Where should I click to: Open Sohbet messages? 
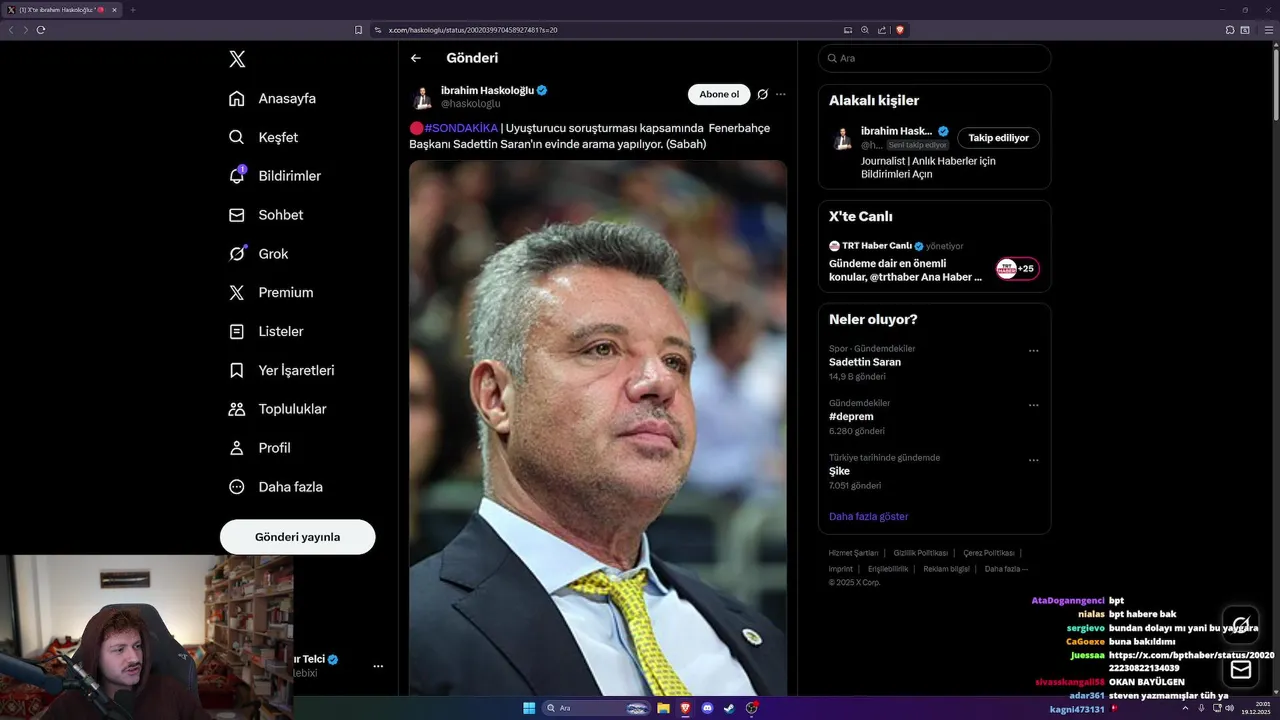265,215
